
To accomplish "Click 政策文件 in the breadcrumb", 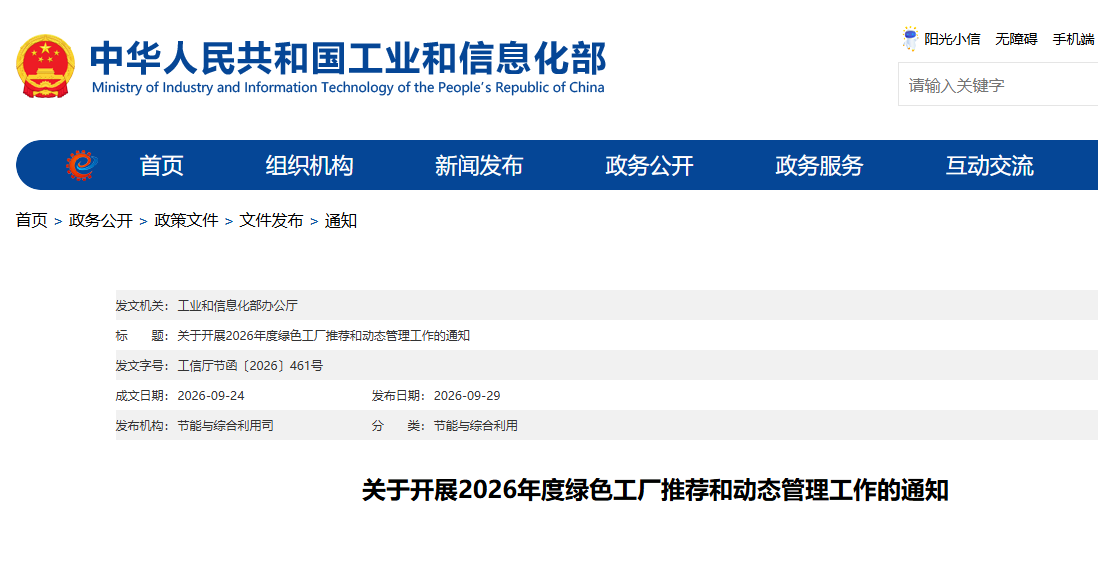I will coord(186,221).
